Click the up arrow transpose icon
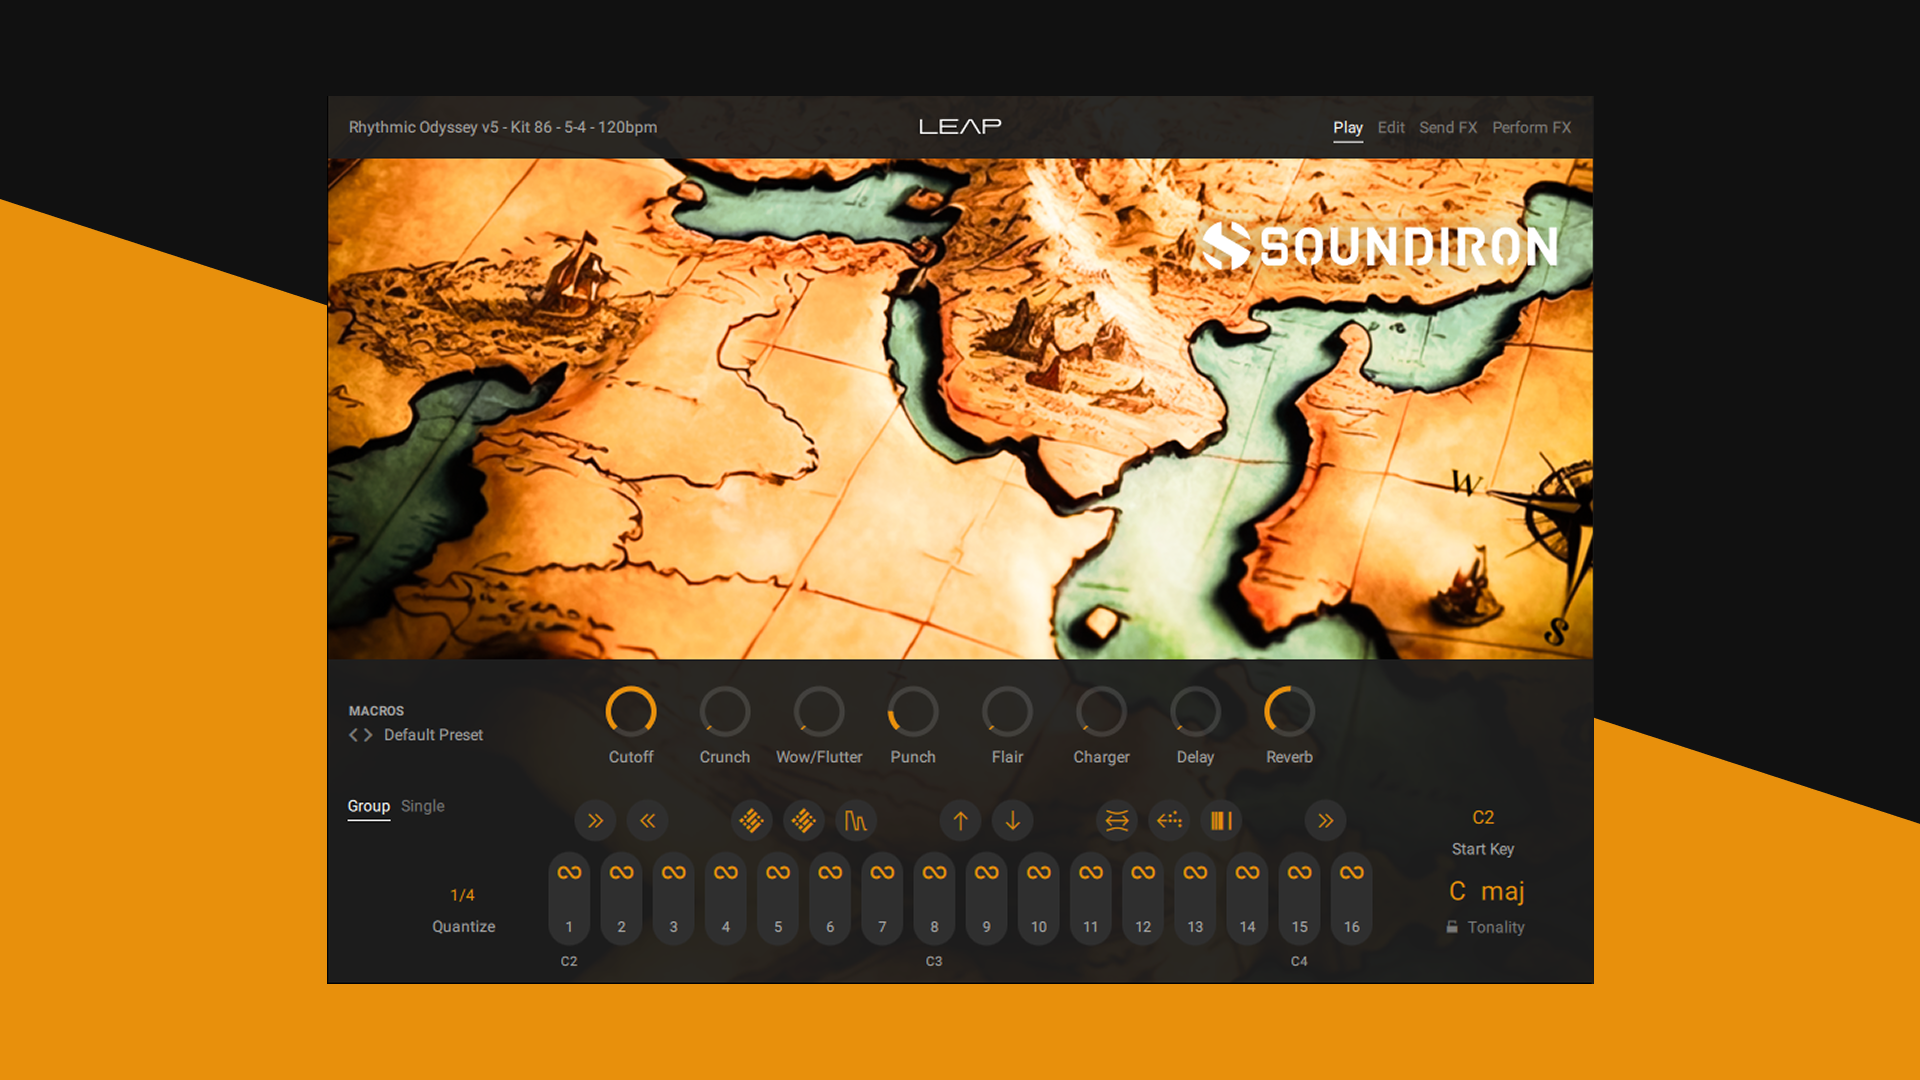1920x1080 pixels. [x=960, y=821]
